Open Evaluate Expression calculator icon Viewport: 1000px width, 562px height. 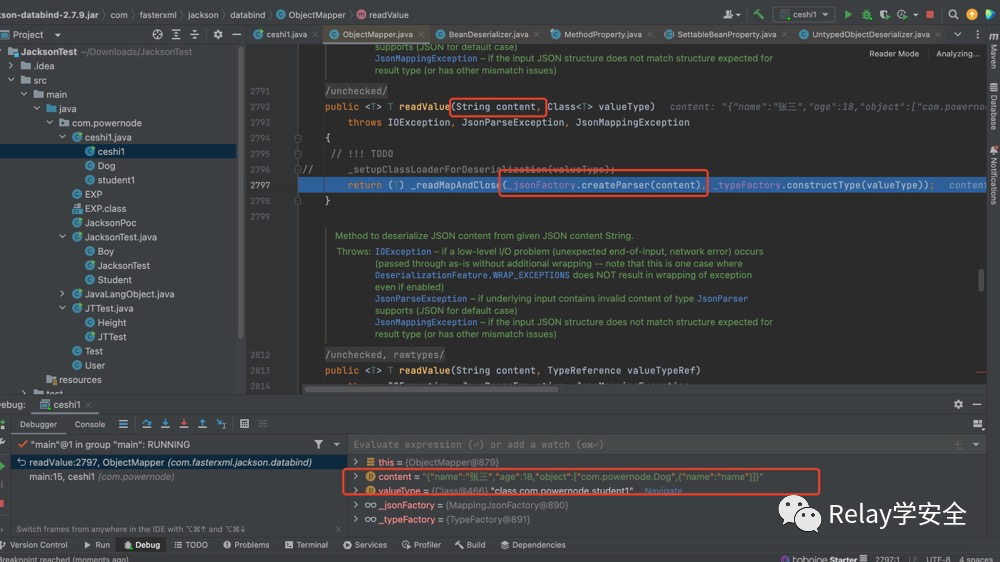click(244, 424)
